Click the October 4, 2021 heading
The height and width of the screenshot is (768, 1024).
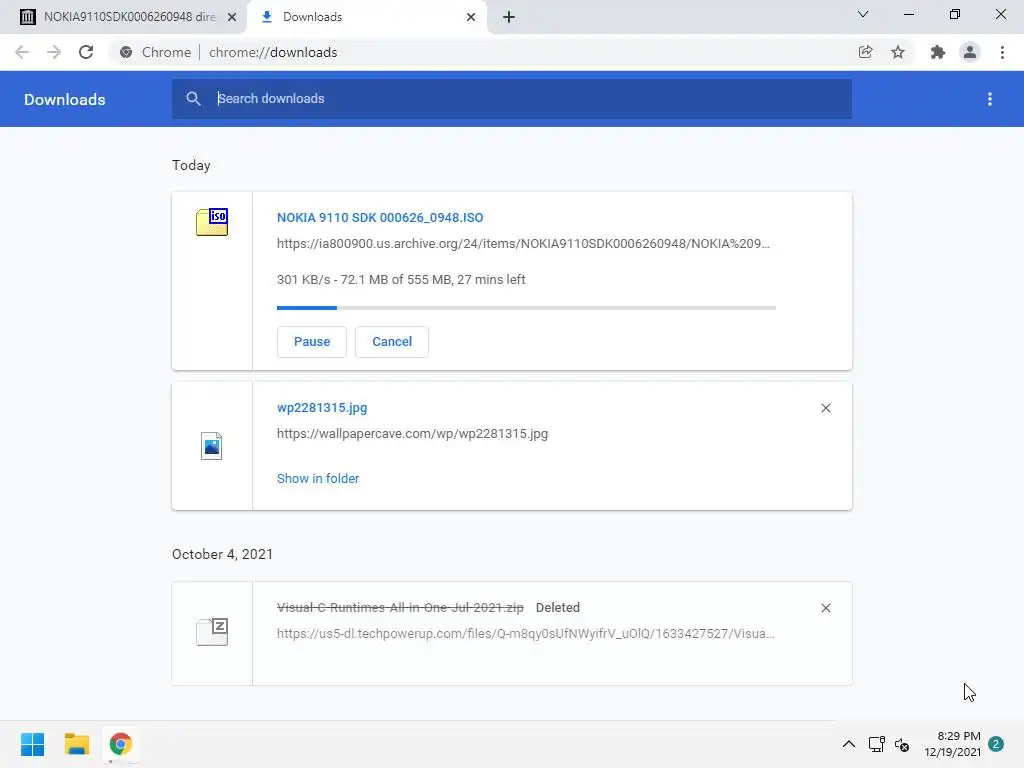click(x=223, y=554)
